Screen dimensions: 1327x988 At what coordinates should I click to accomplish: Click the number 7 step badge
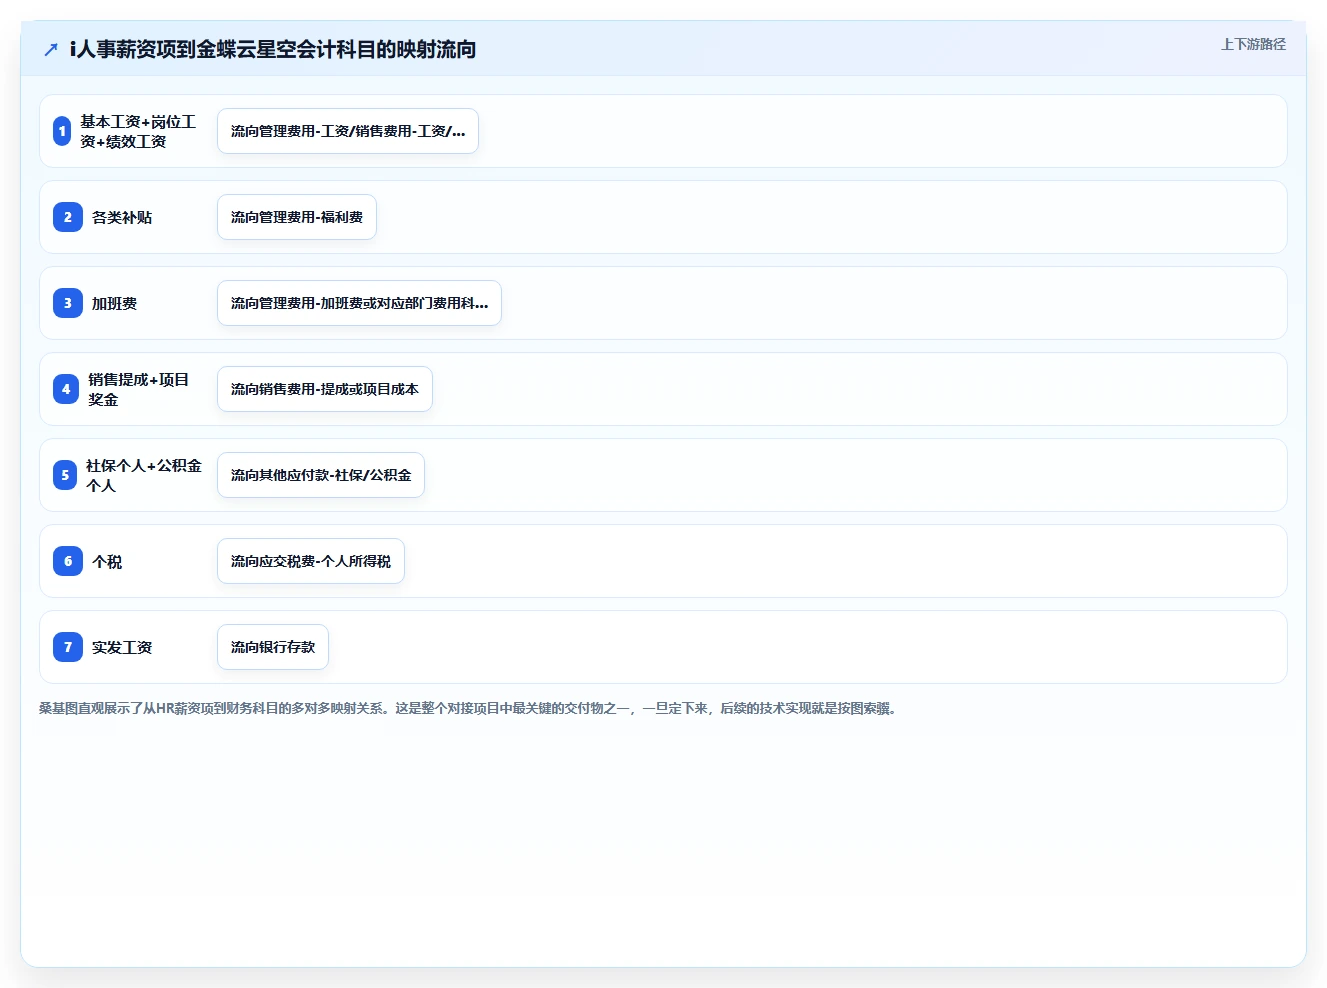(x=68, y=647)
